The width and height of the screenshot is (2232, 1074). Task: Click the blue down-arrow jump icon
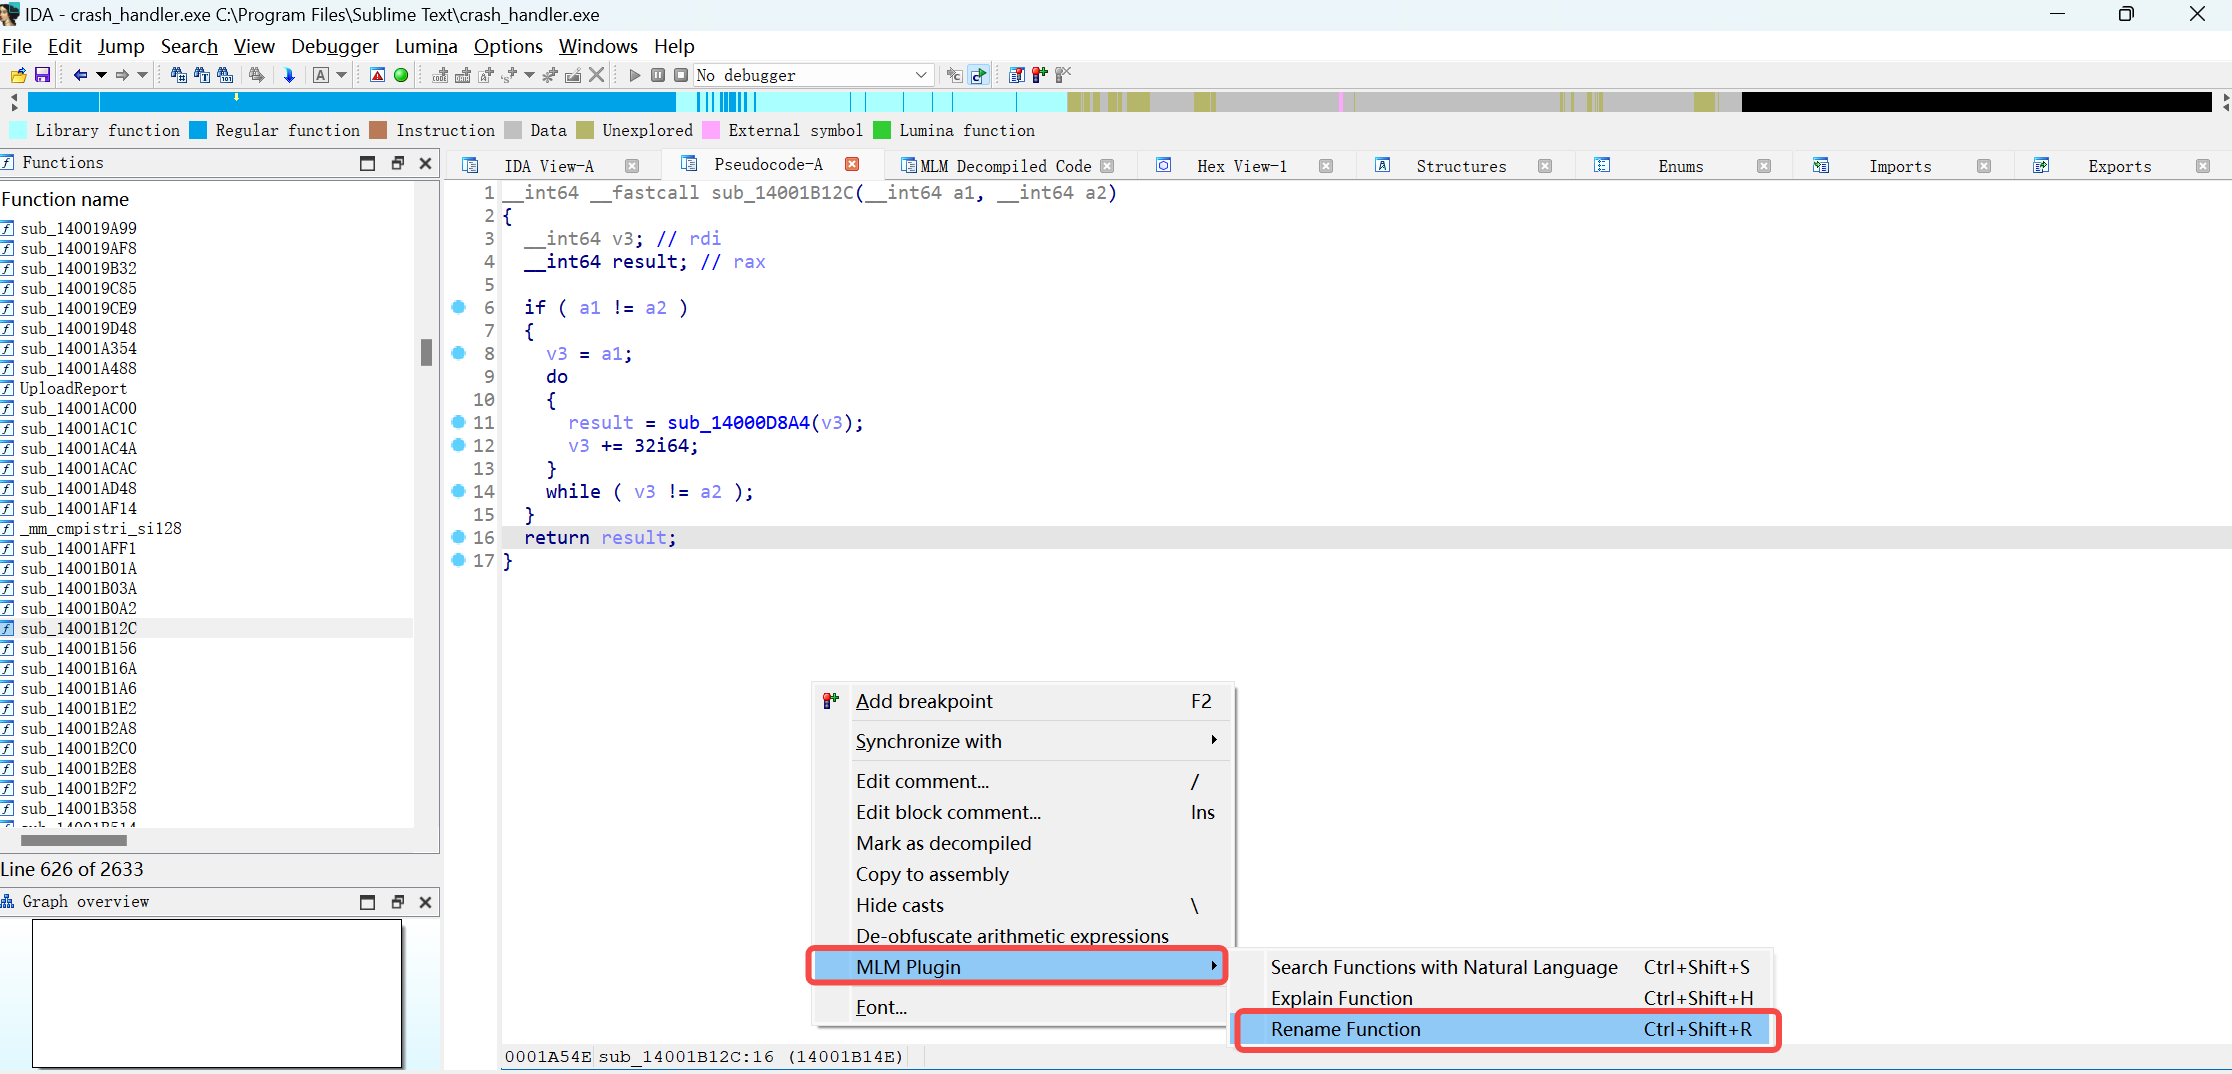pyautogui.click(x=289, y=75)
